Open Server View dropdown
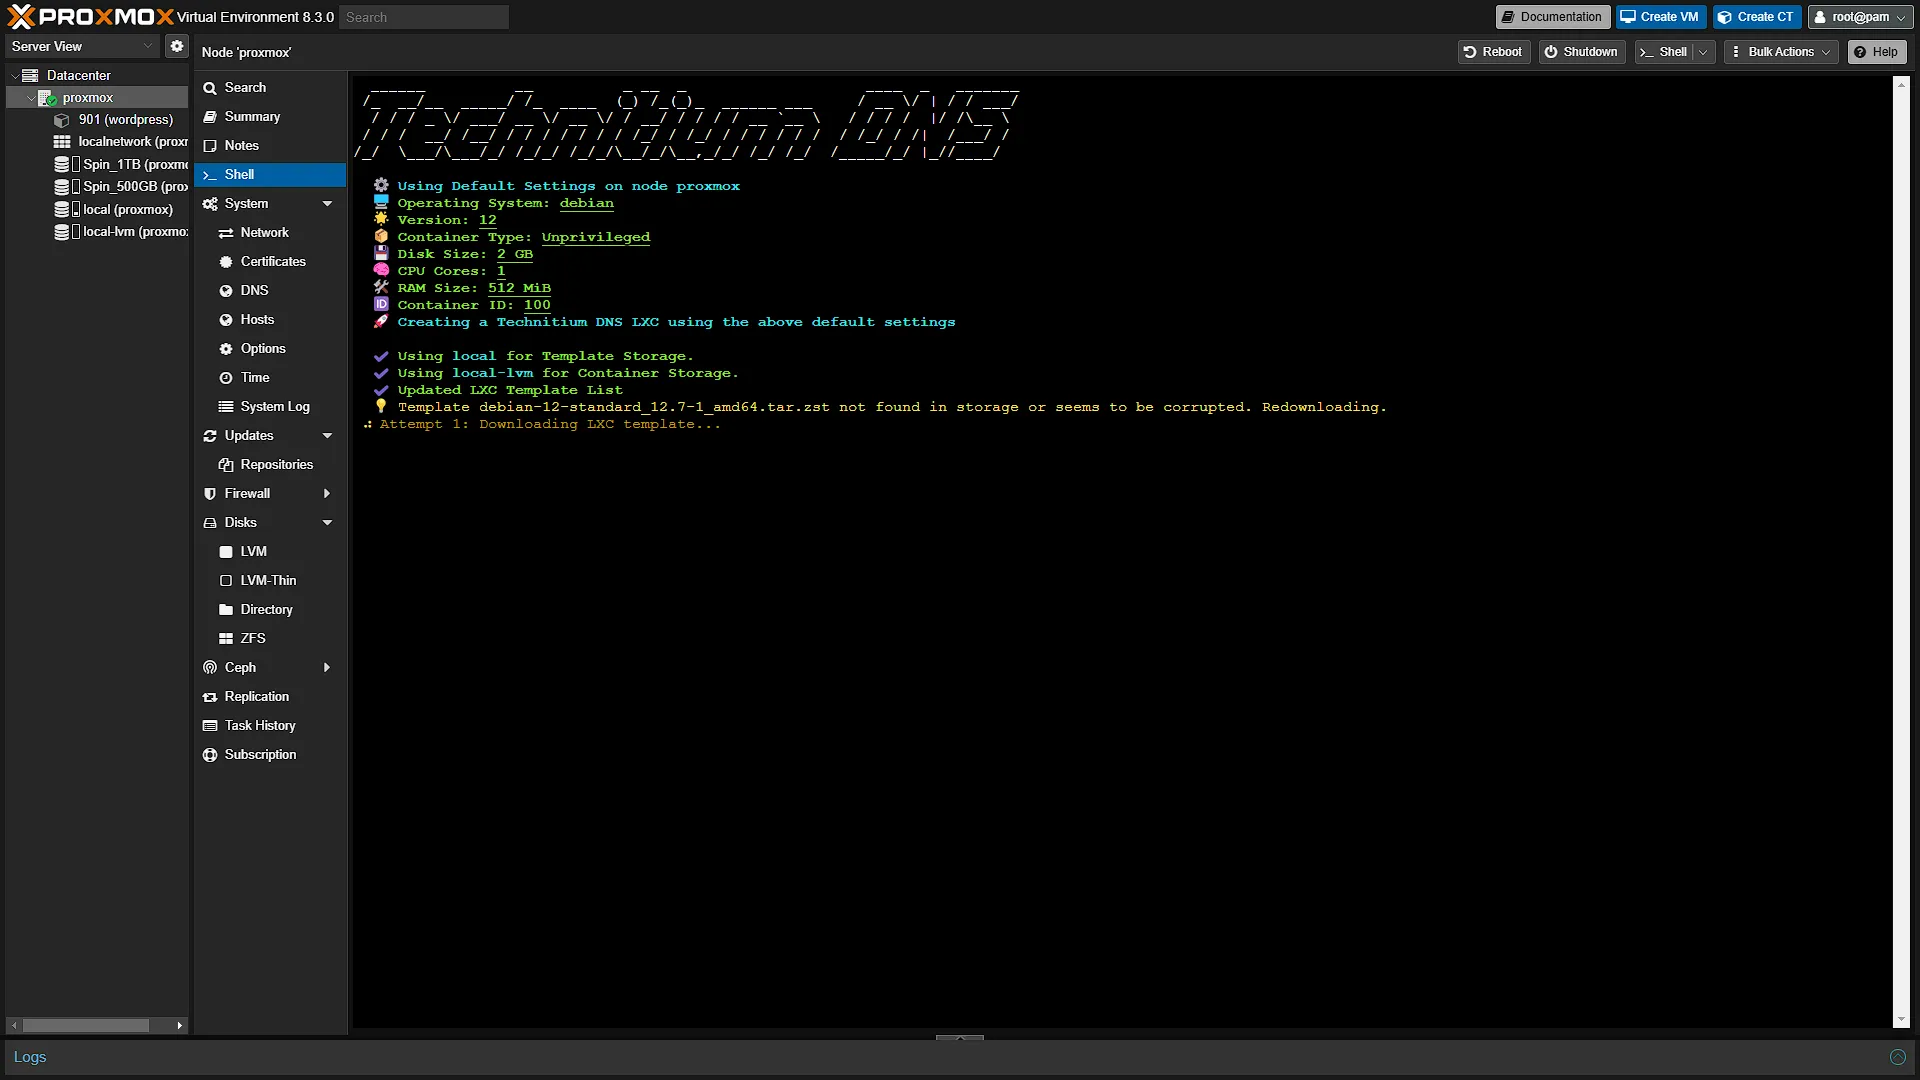The width and height of the screenshot is (1920, 1080). (82, 46)
